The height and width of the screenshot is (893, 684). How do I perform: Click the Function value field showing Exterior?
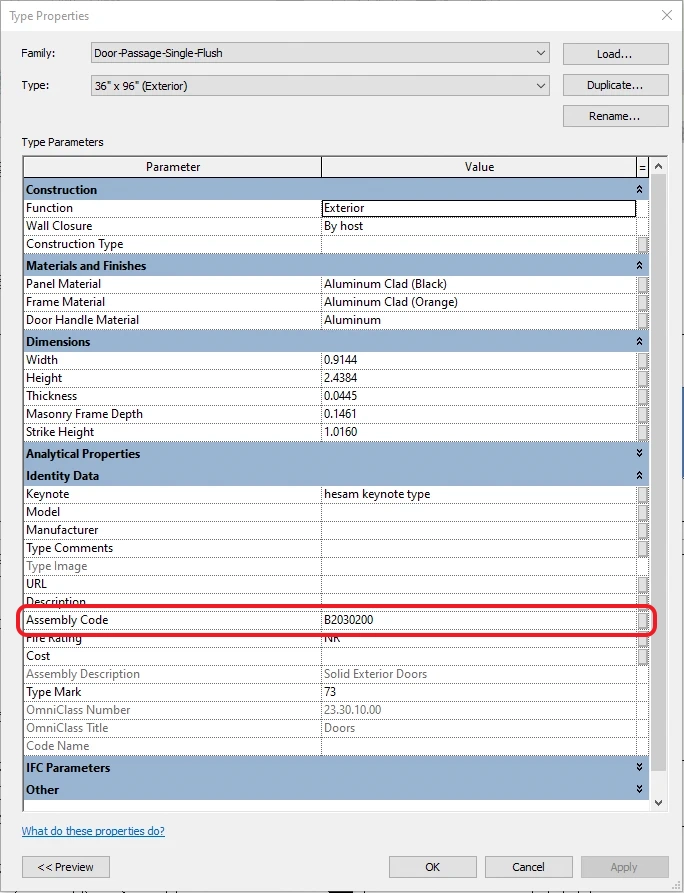(x=478, y=208)
